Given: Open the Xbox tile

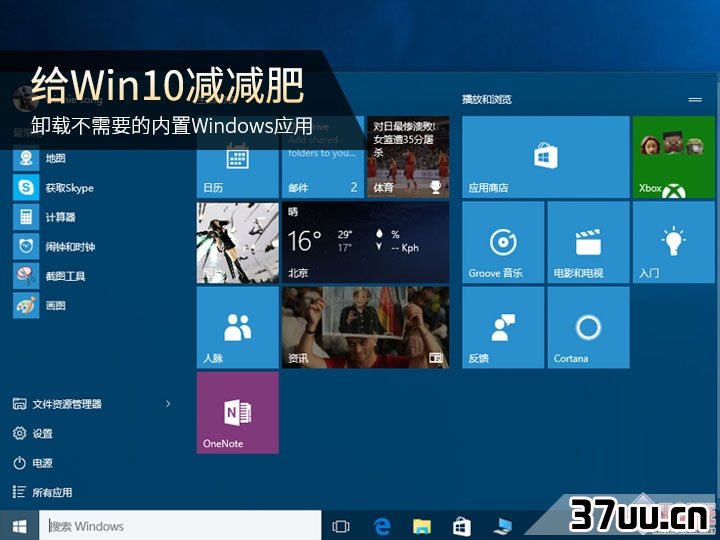Looking at the screenshot, I should click(674, 157).
